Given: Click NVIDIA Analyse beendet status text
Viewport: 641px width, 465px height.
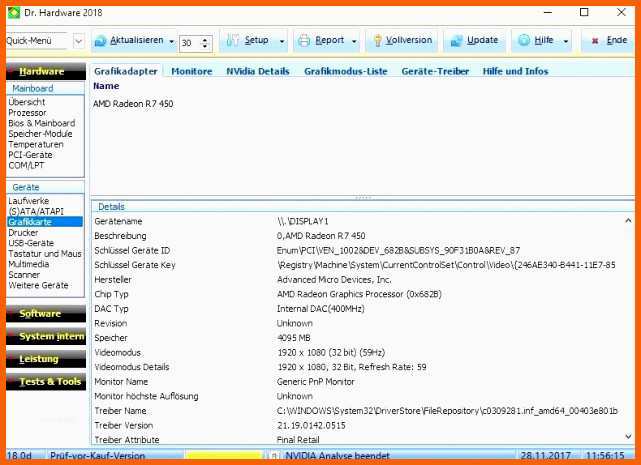Looking at the screenshot, I should point(338,455).
